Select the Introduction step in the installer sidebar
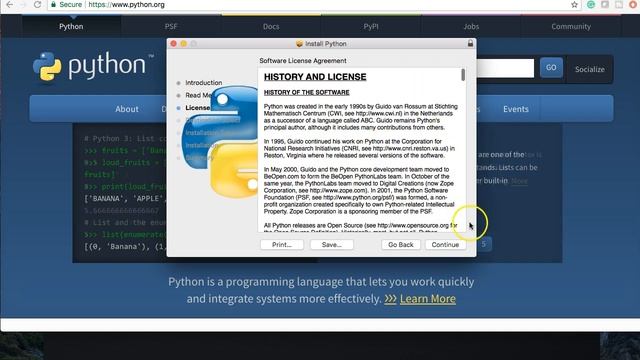This screenshot has width=640, height=360. (204, 82)
